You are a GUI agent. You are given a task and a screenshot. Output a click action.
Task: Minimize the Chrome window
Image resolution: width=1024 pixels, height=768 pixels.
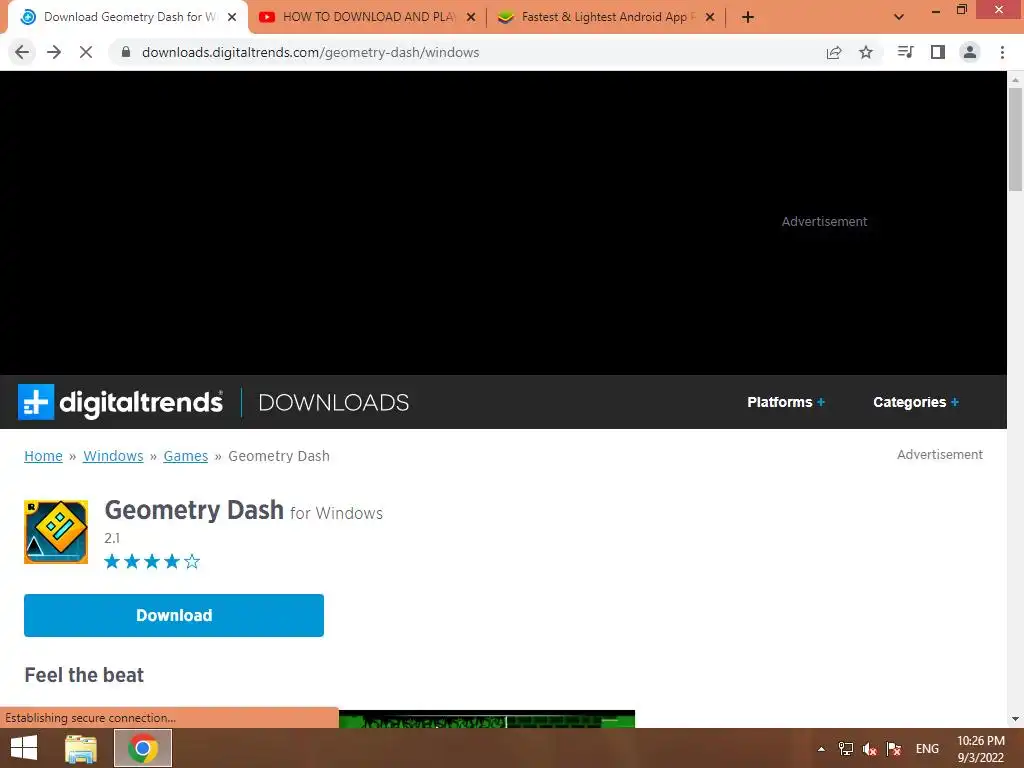936,10
